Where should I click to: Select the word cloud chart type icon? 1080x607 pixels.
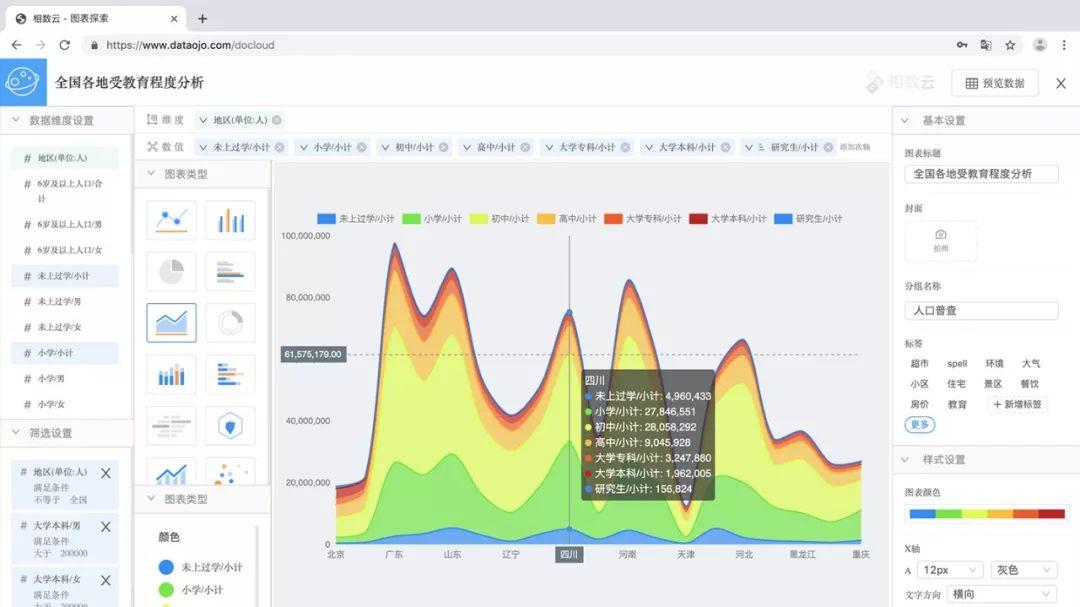click(x=171, y=426)
